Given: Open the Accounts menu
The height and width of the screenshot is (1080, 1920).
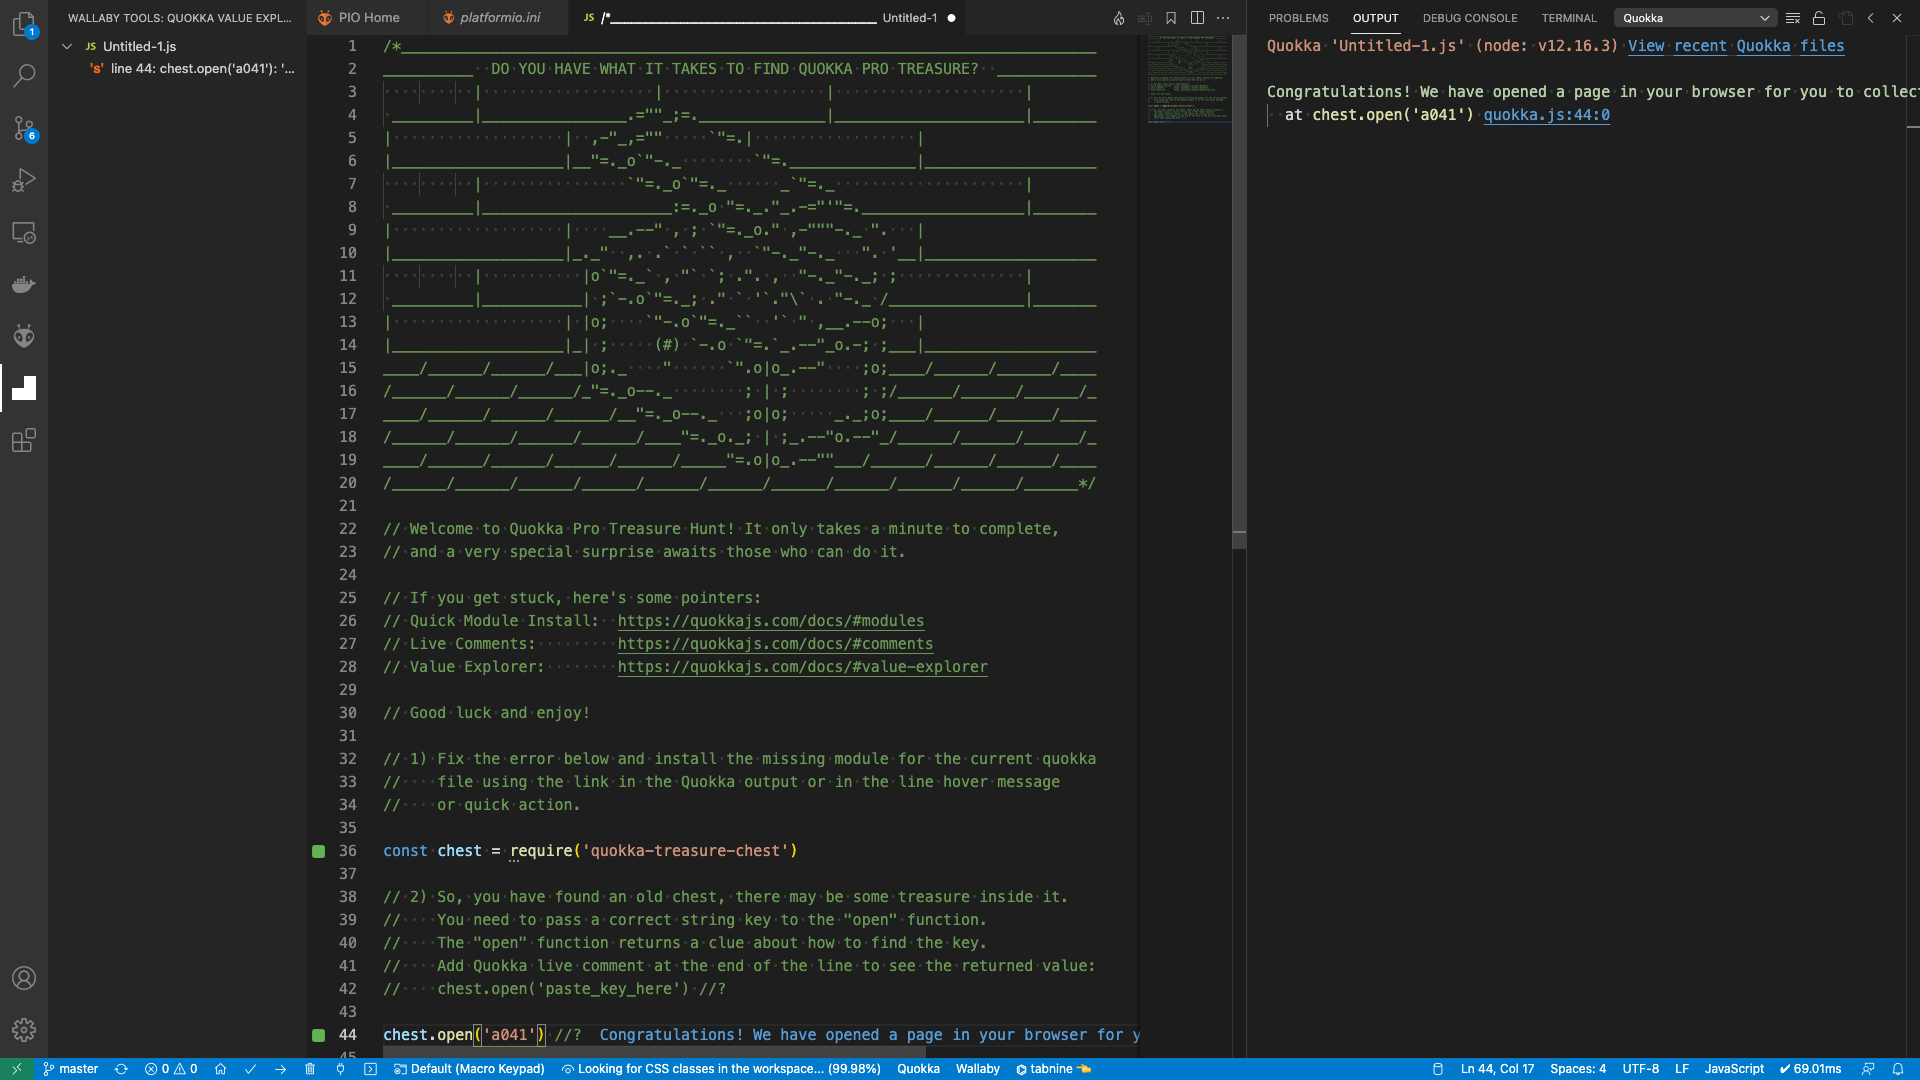Looking at the screenshot, I should pyautogui.click(x=24, y=978).
